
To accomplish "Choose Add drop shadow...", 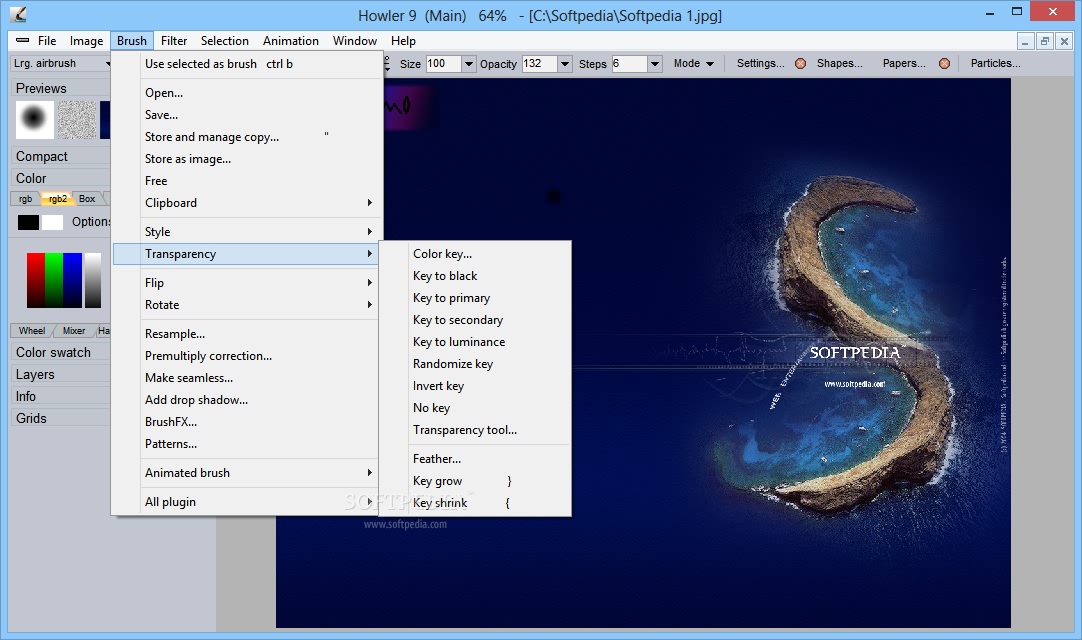I will [x=247, y=400].
